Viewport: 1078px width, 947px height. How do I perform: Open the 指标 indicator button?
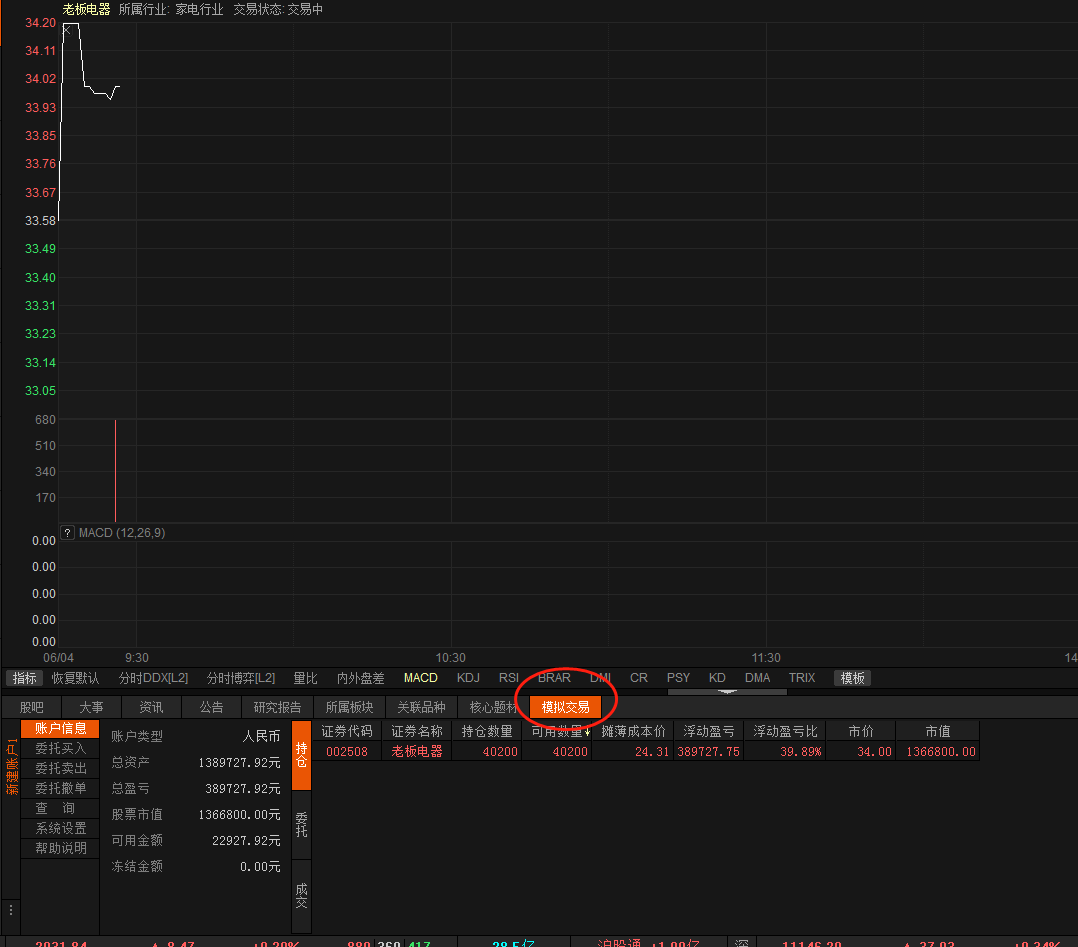point(24,678)
